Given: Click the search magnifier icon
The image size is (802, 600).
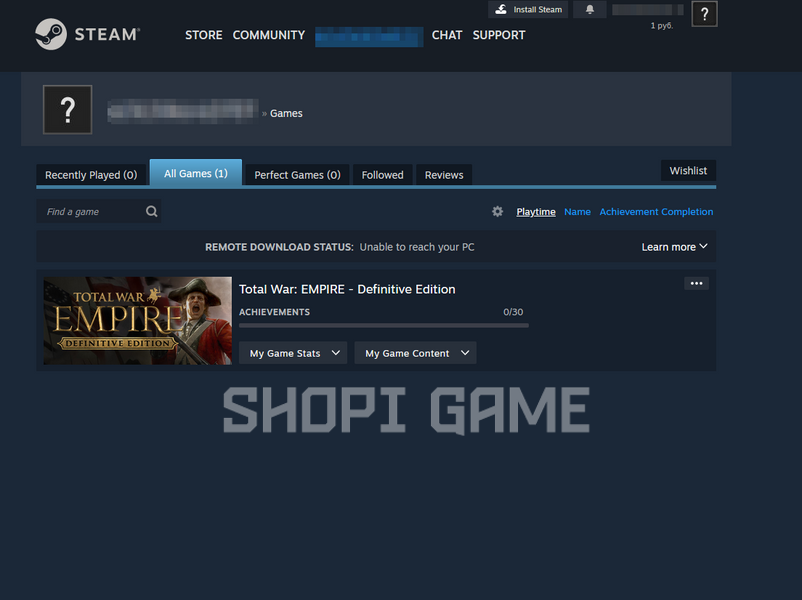Looking at the screenshot, I should tap(151, 211).
